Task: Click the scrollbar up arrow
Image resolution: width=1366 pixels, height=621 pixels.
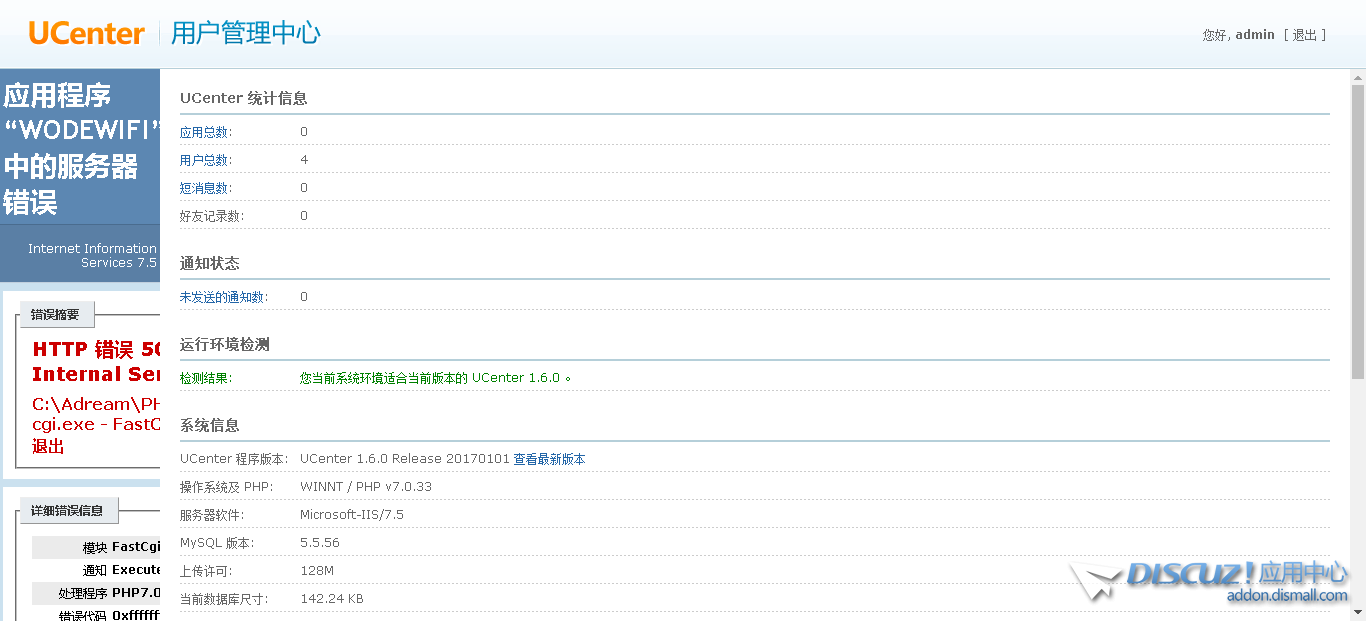Action: pyautogui.click(x=1357, y=76)
